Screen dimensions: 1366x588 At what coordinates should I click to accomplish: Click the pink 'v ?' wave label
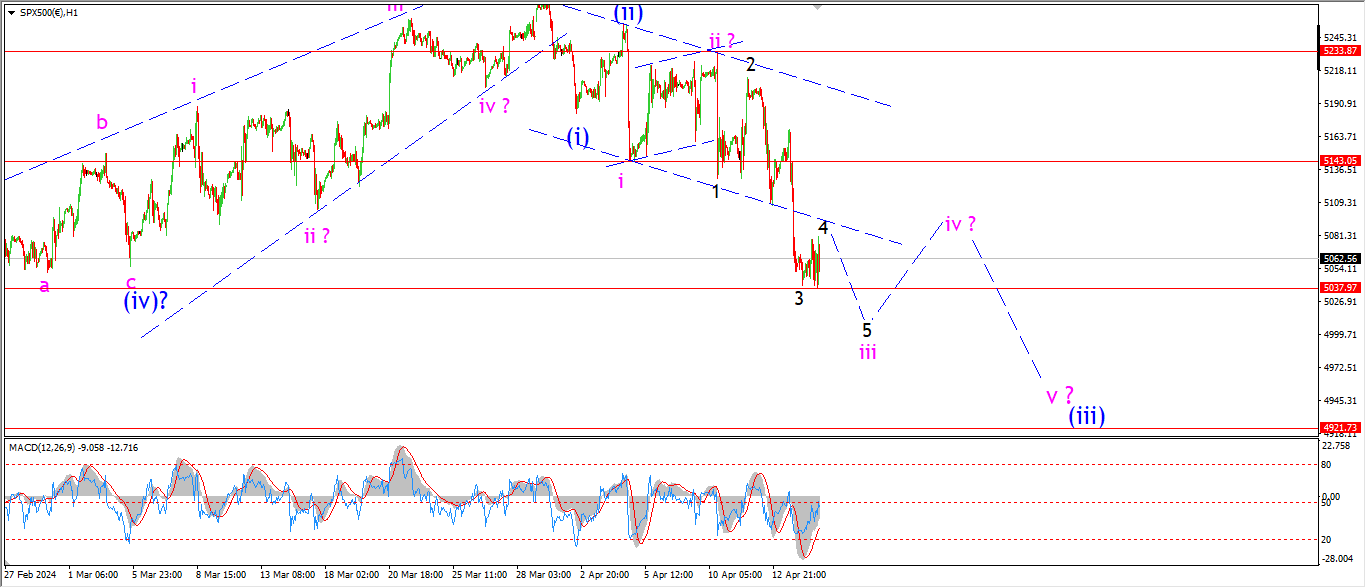click(1060, 395)
